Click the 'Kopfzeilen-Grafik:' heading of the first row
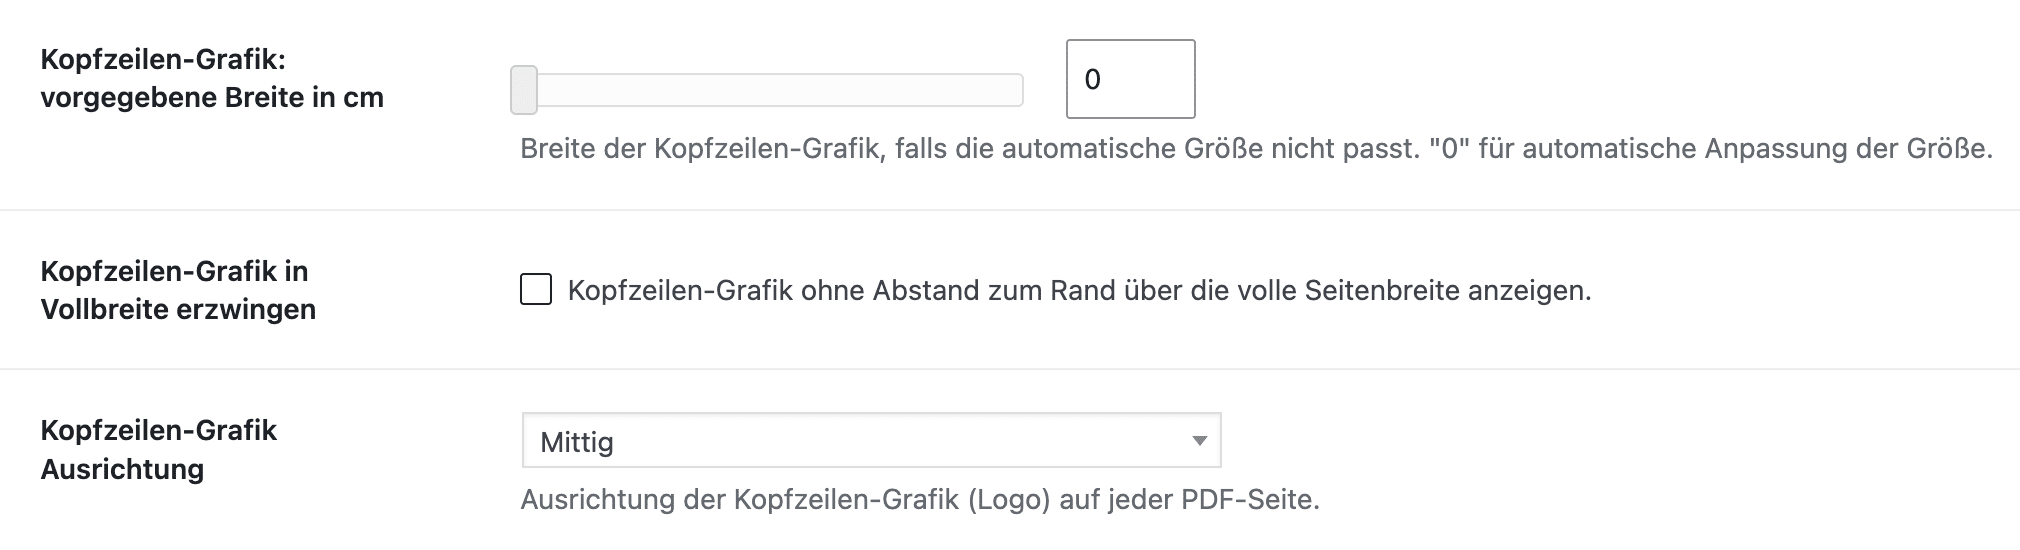This screenshot has height=550, width=2020. [163, 60]
